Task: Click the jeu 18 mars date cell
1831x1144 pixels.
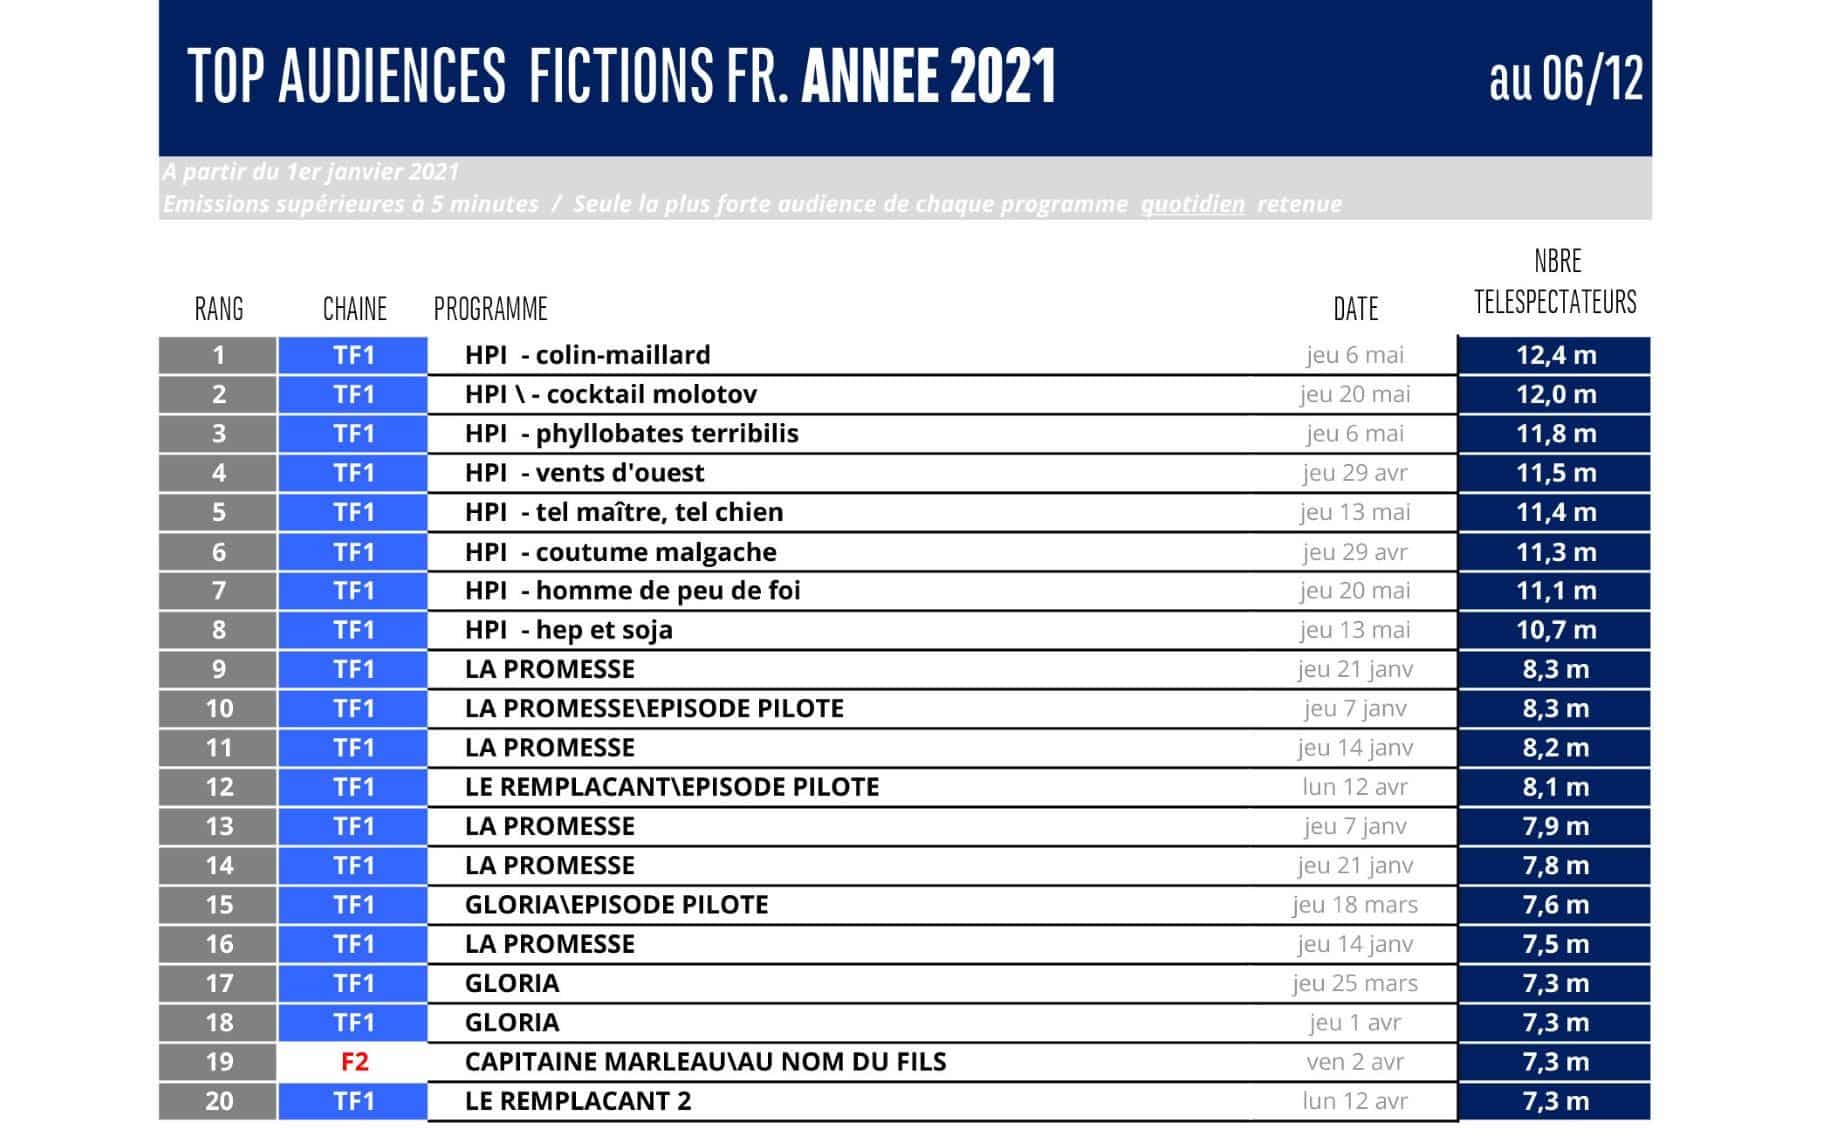Action: (x=1355, y=905)
